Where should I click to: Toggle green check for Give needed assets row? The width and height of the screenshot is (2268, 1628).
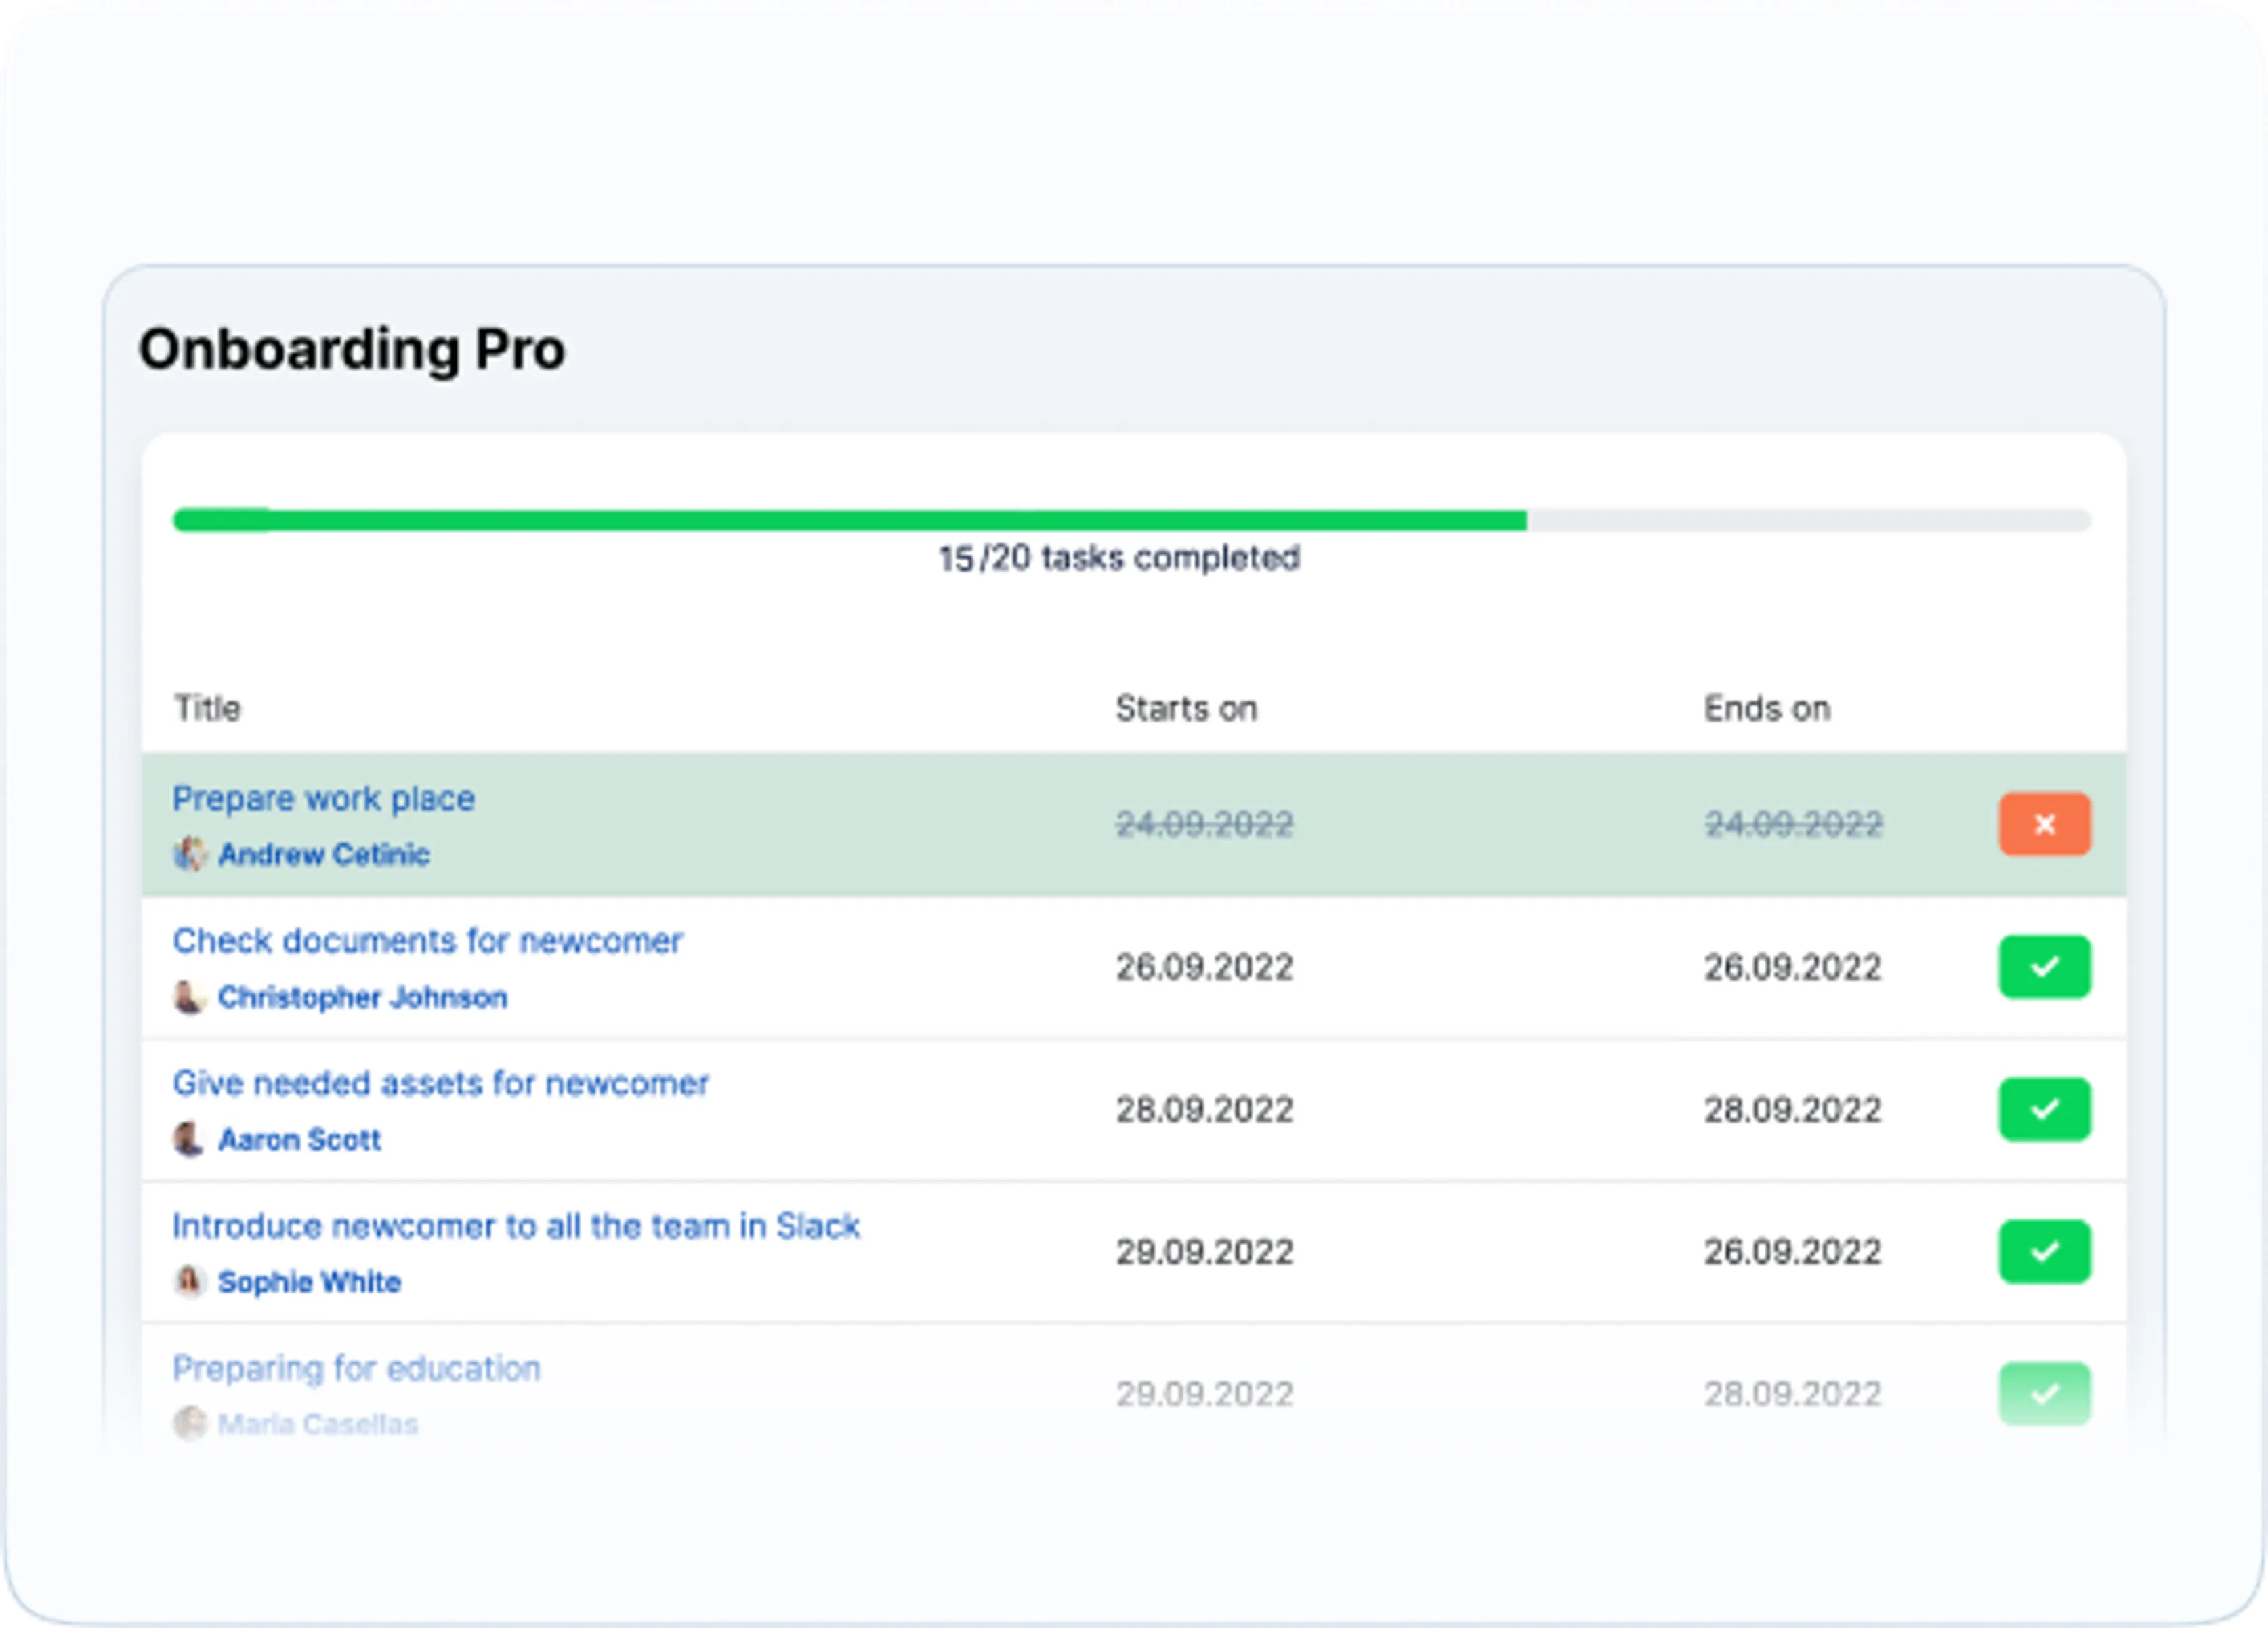click(x=2044, y=1108)
